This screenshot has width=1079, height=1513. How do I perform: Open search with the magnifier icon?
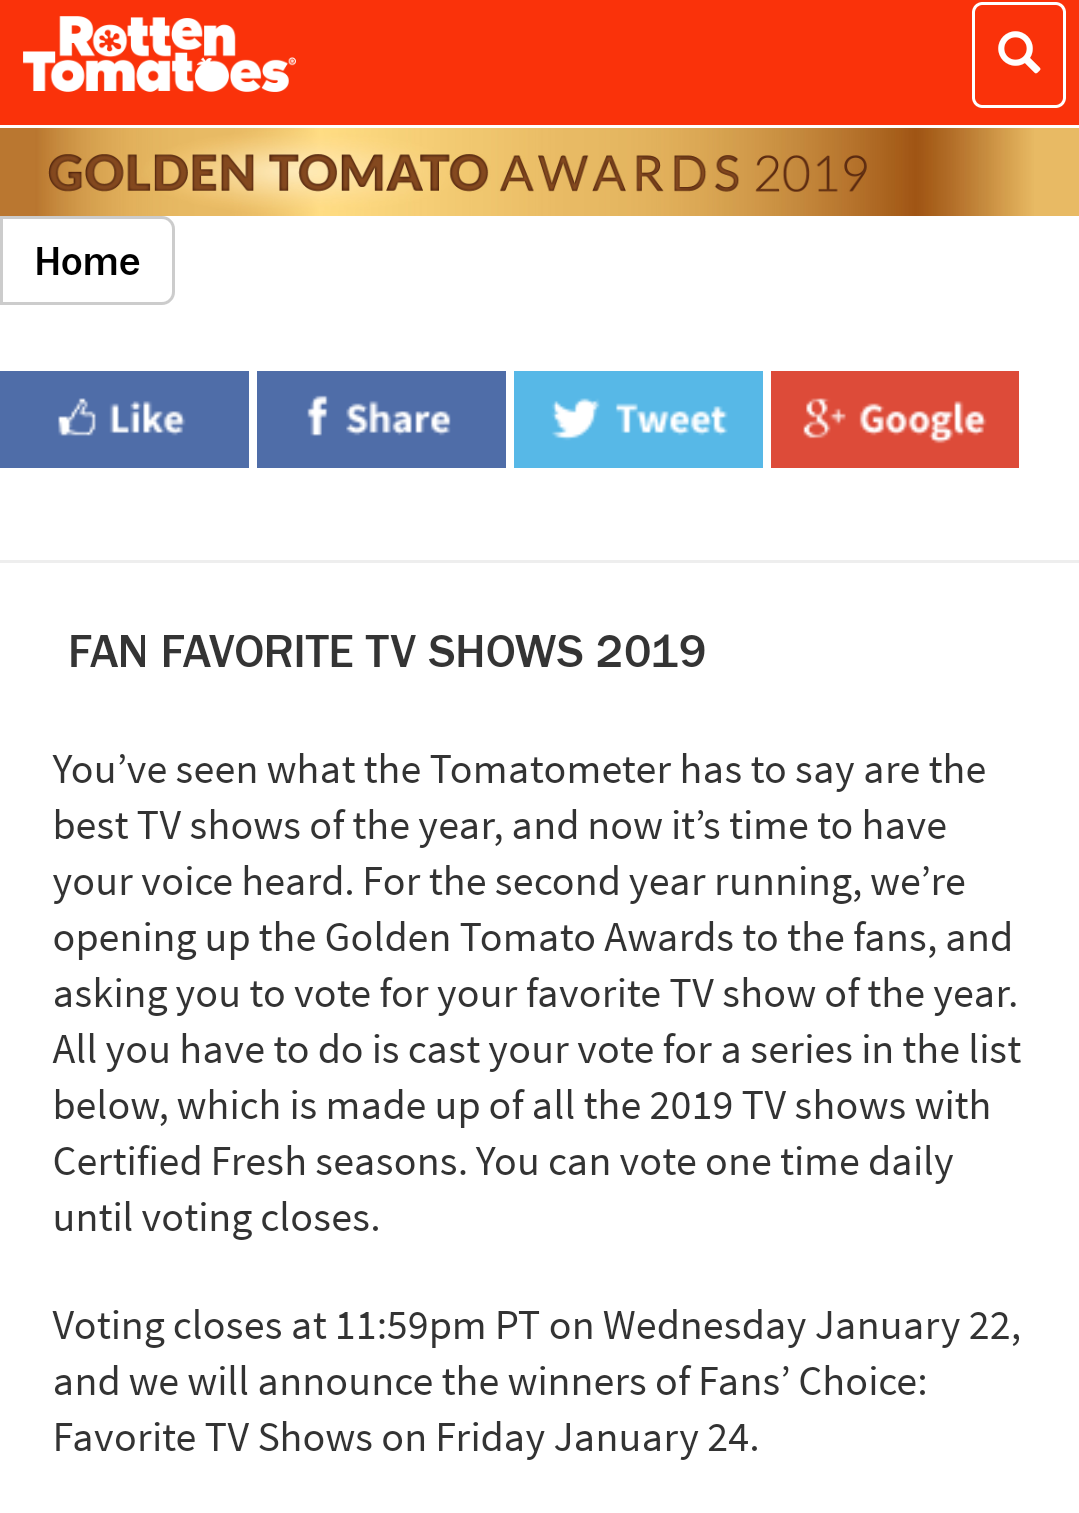pos(1018,54)
